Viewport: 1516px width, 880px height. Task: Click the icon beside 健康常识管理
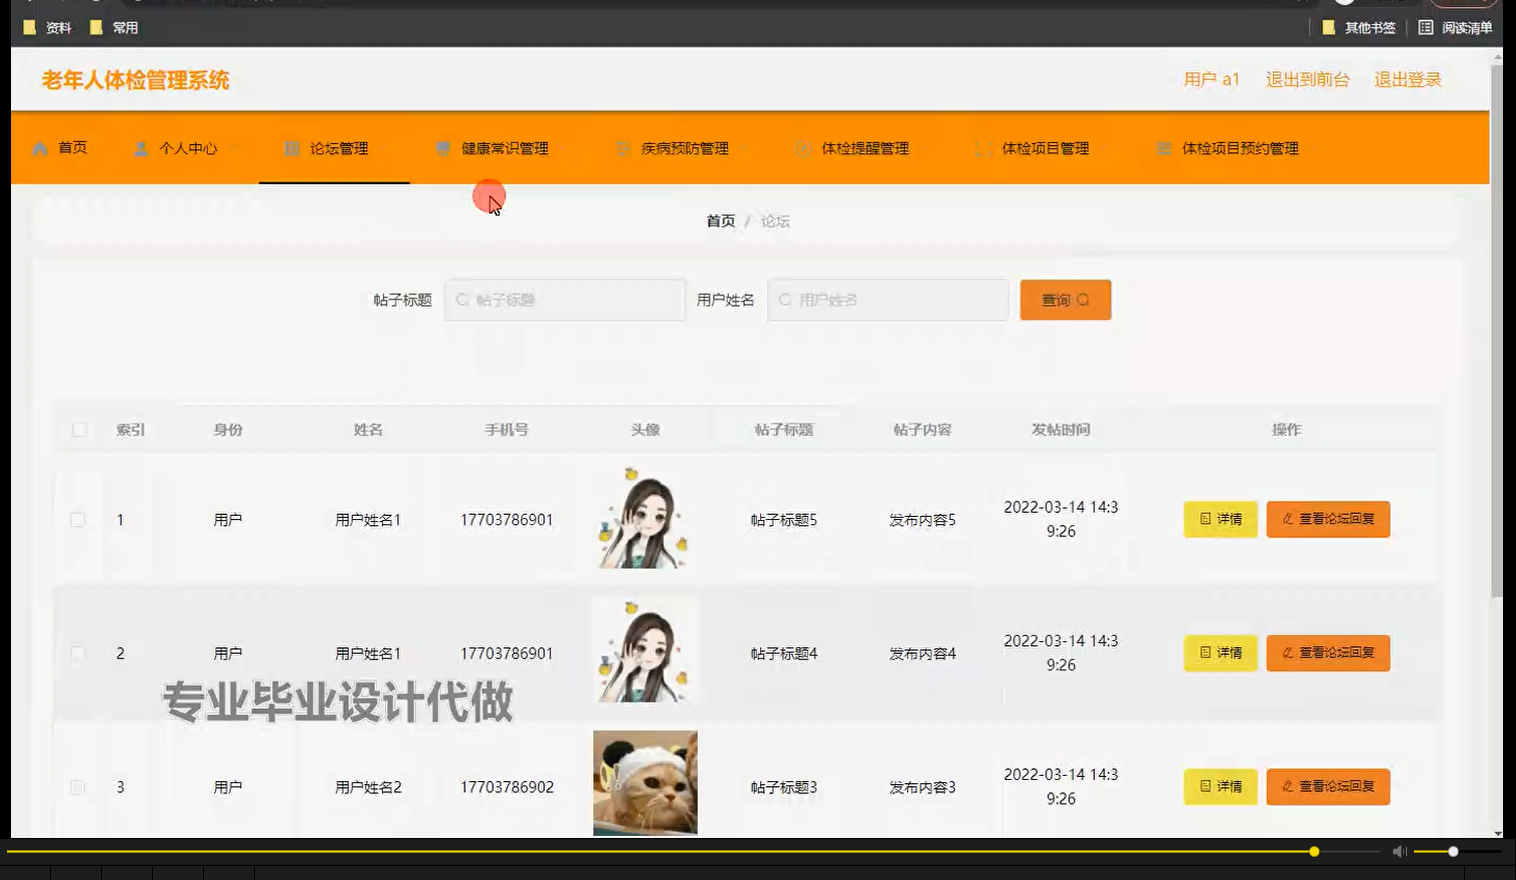(x=444, y=147)
